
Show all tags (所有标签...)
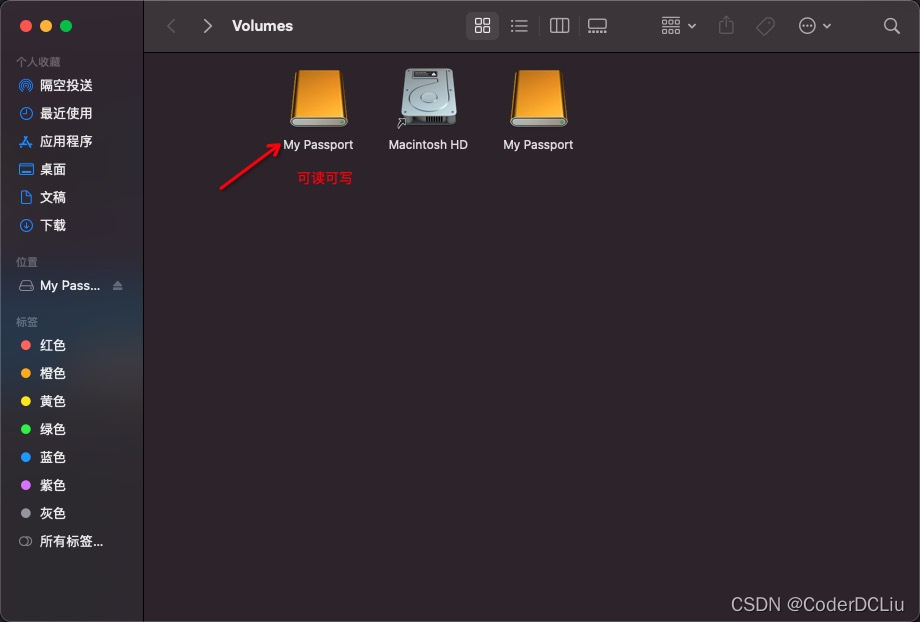(x=61, y=542)
